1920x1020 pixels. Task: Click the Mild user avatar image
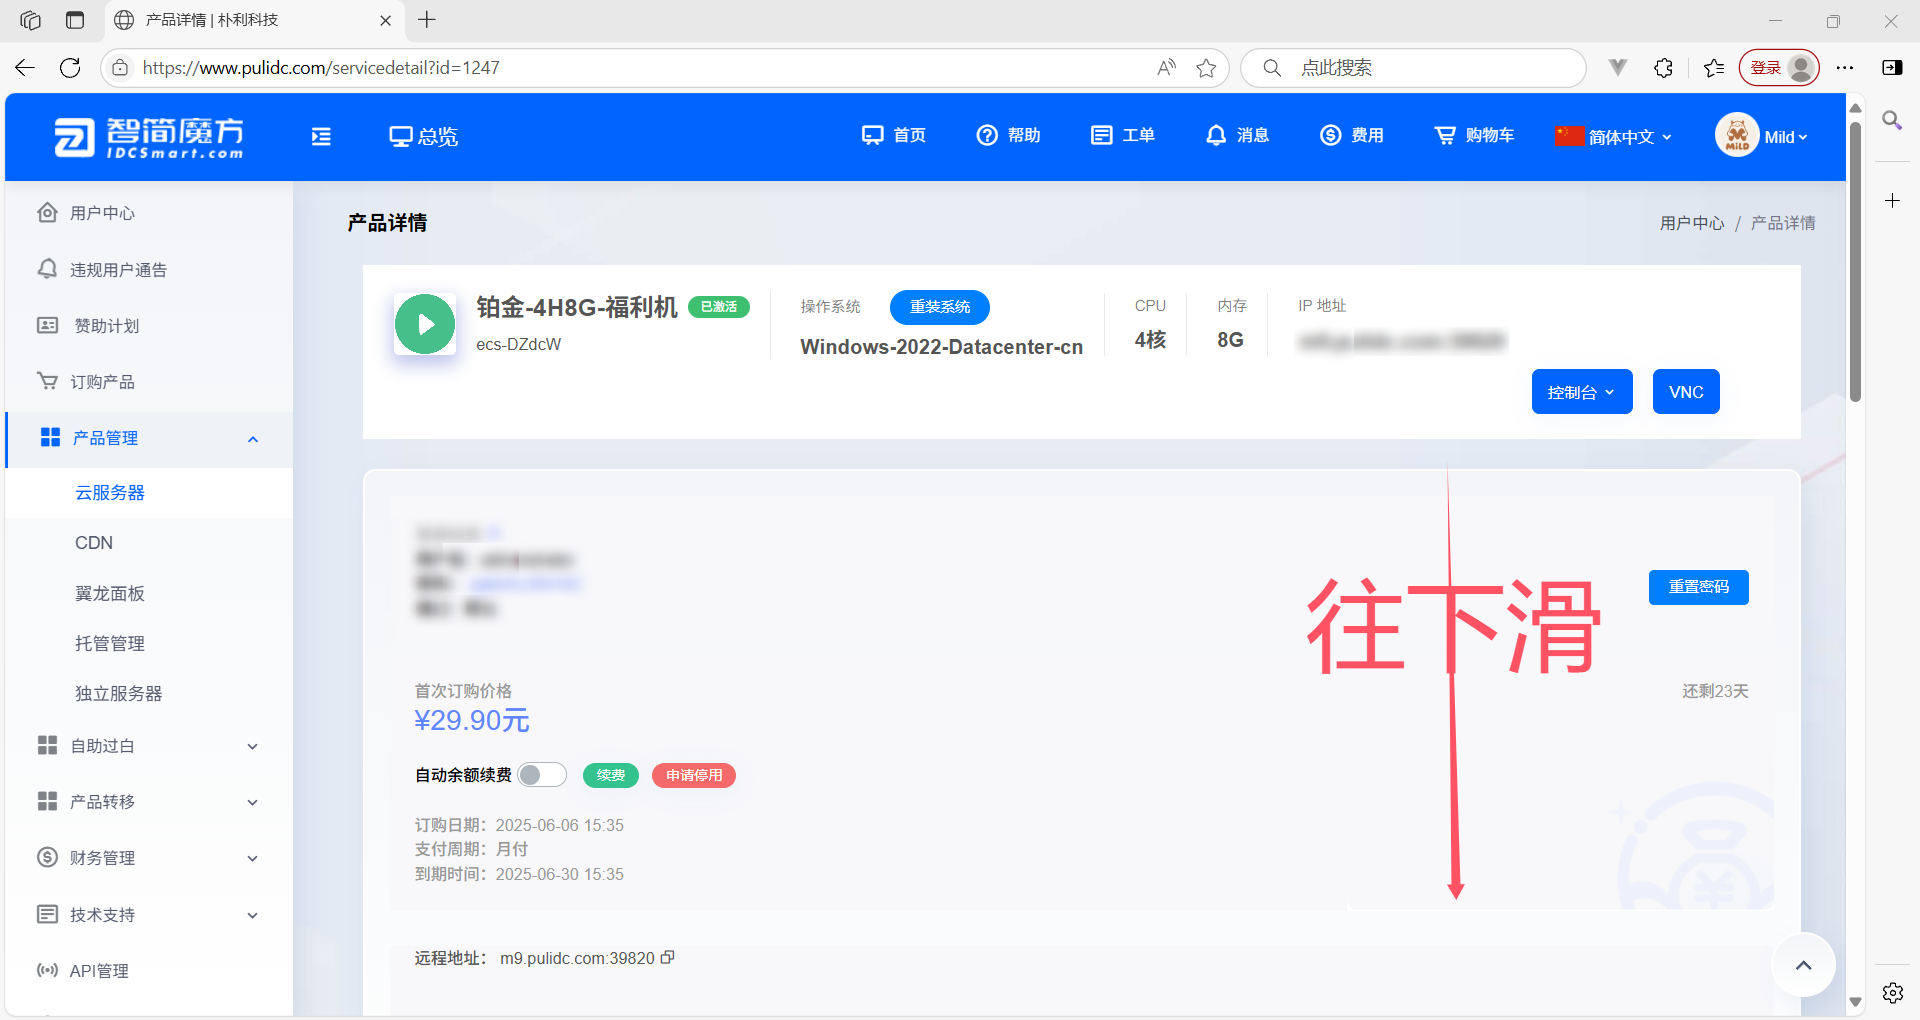[x=1737, y=135]
